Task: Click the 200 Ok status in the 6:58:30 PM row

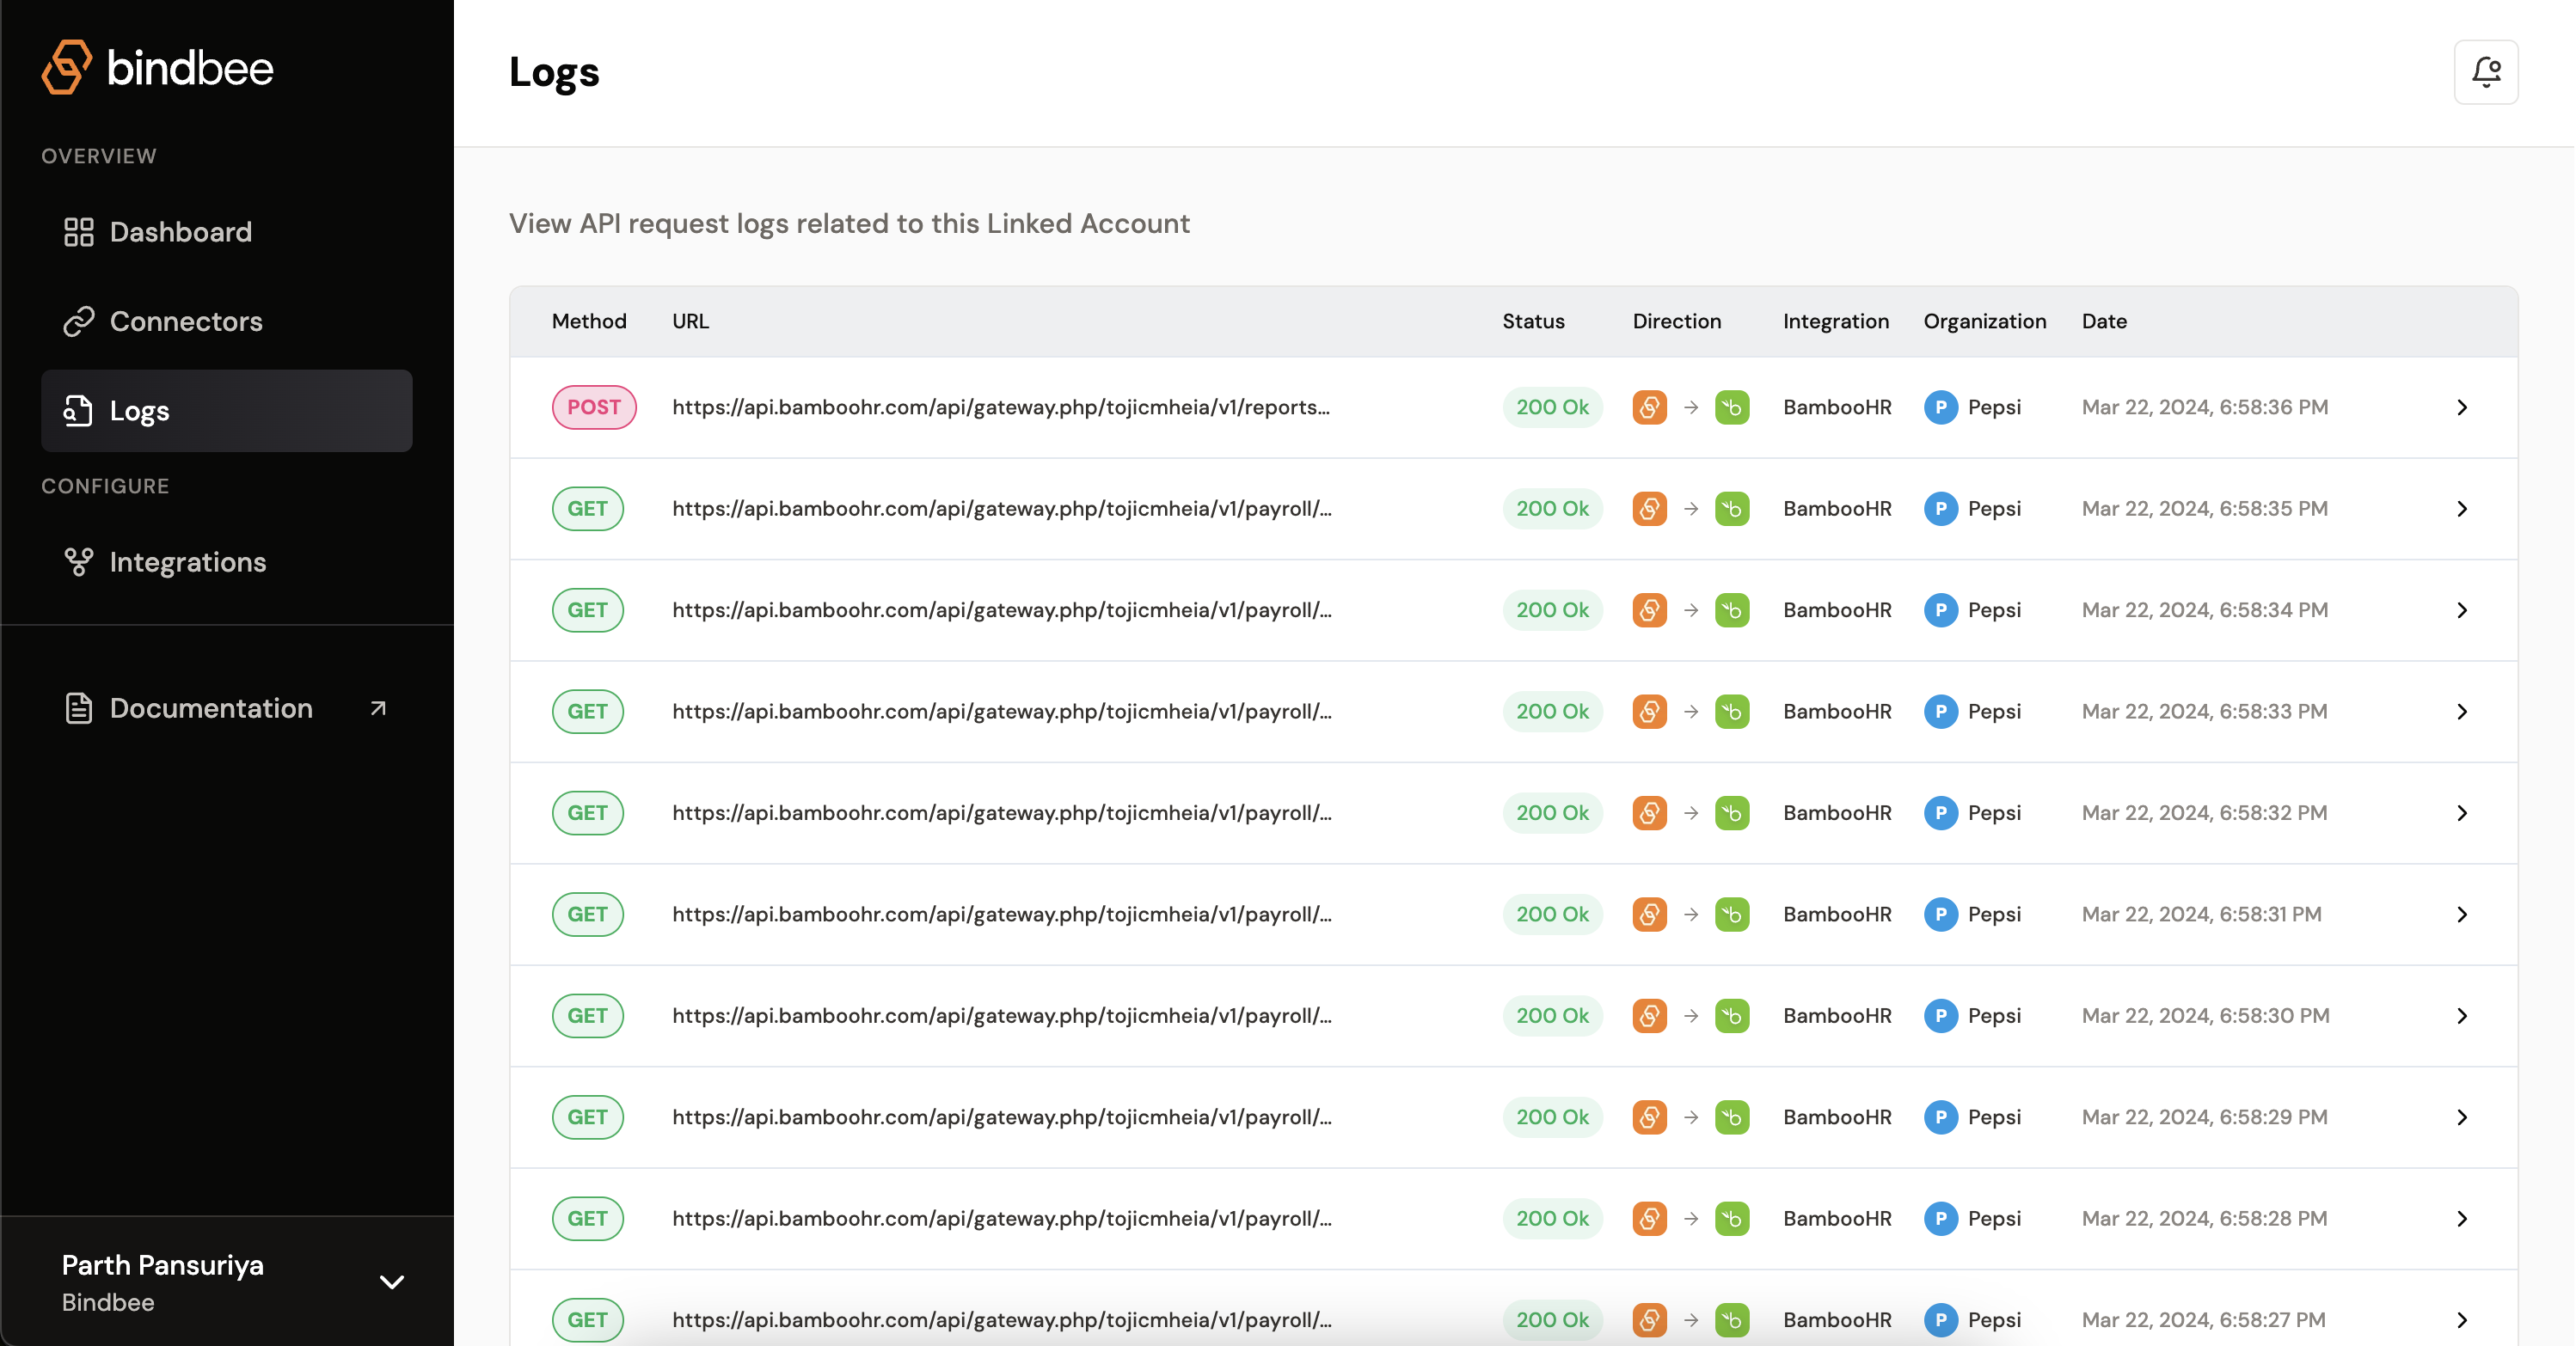Action: click(1552, 1016)
